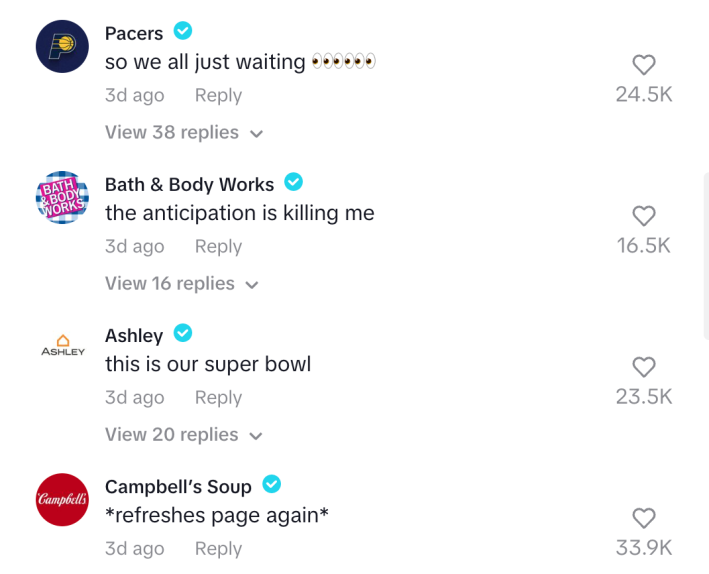The height and width of the screenshot is (574, 709).
Task: Click the Pacers verified badge
Action: (182, 32)
